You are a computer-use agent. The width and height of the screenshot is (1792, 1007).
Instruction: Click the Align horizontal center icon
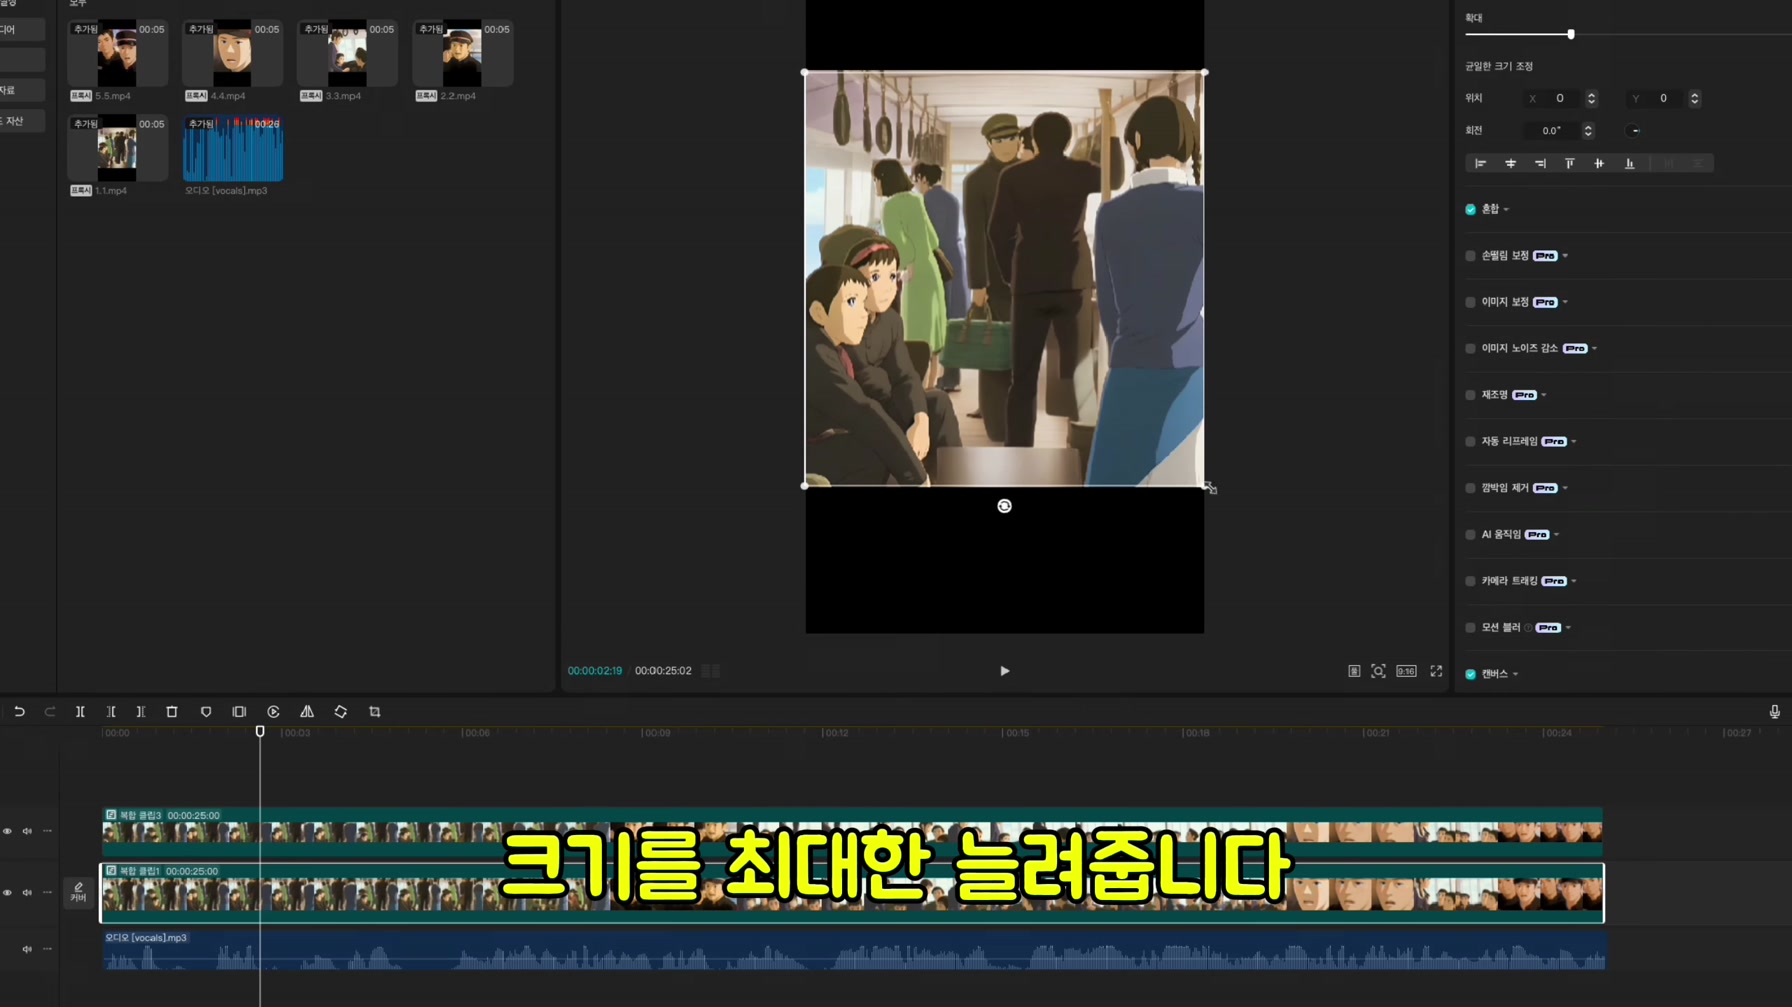click(x=1511, y=163)
